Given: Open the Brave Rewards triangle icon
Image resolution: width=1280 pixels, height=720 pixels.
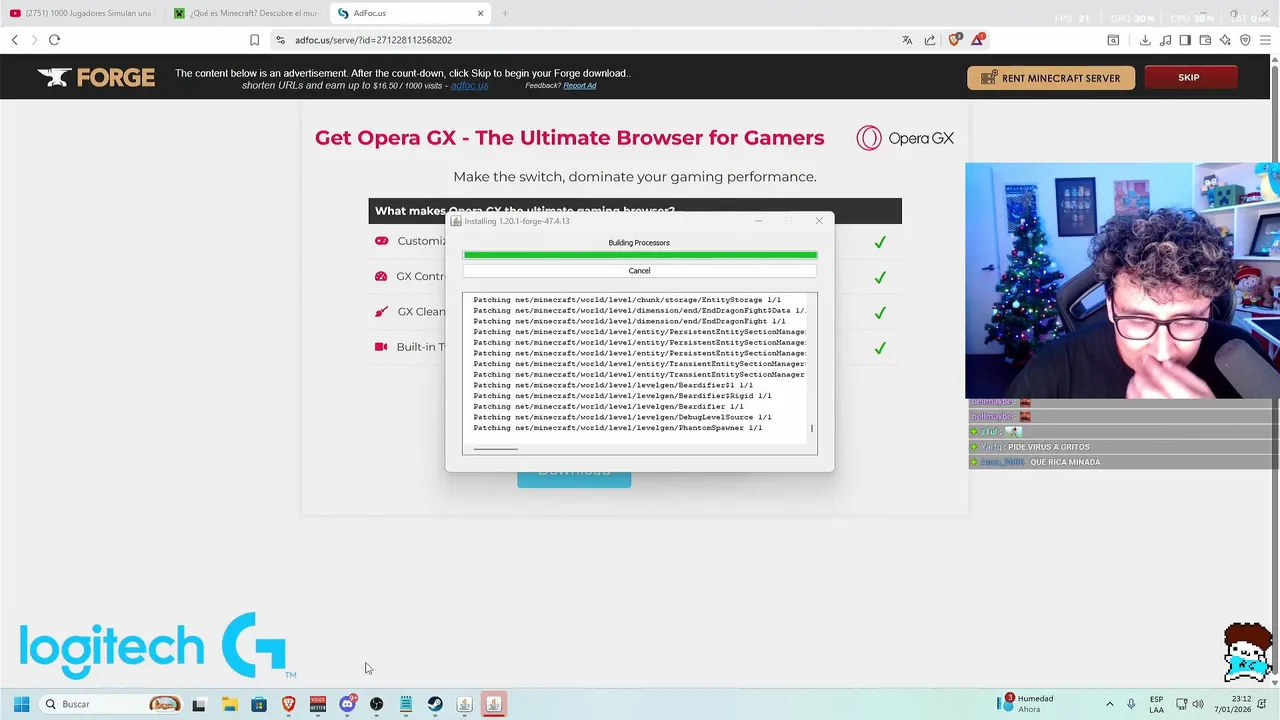Looking at the screenshot, I should 978,40.
